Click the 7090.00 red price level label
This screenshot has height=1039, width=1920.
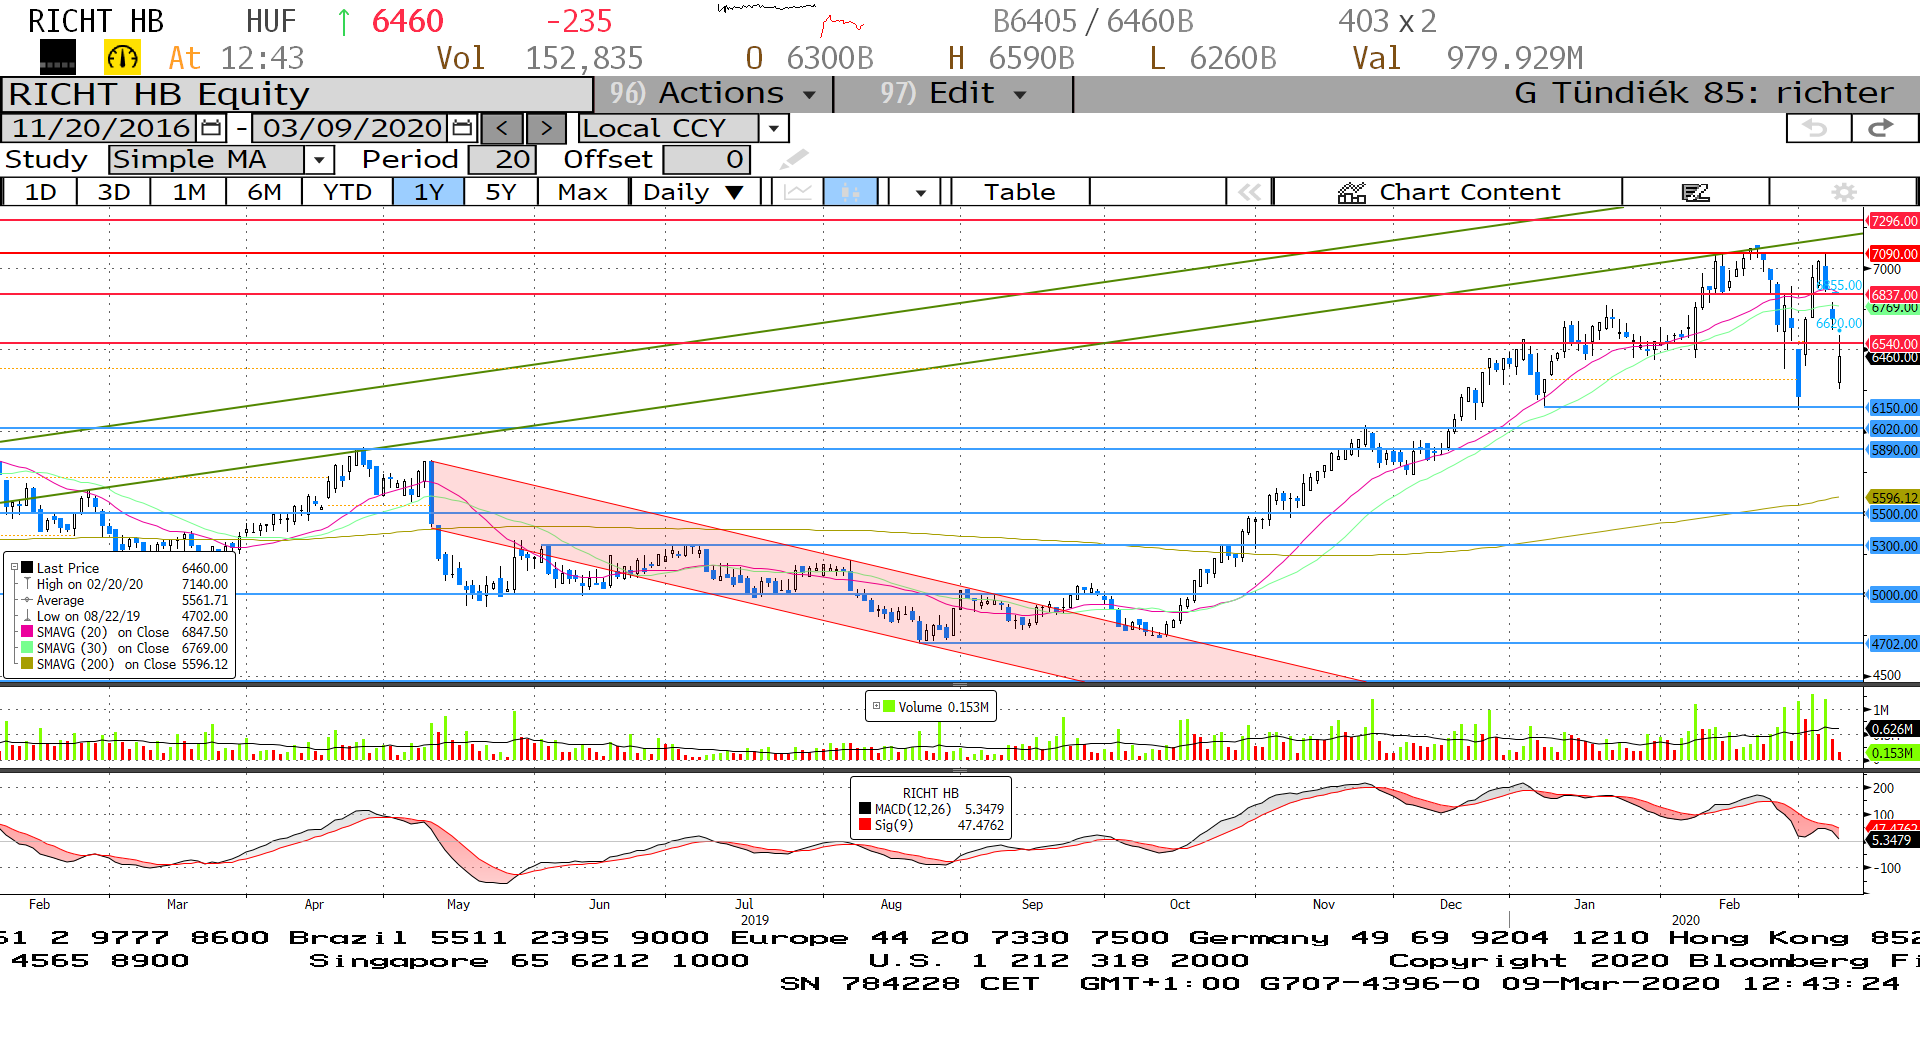tap(1894, 254)
